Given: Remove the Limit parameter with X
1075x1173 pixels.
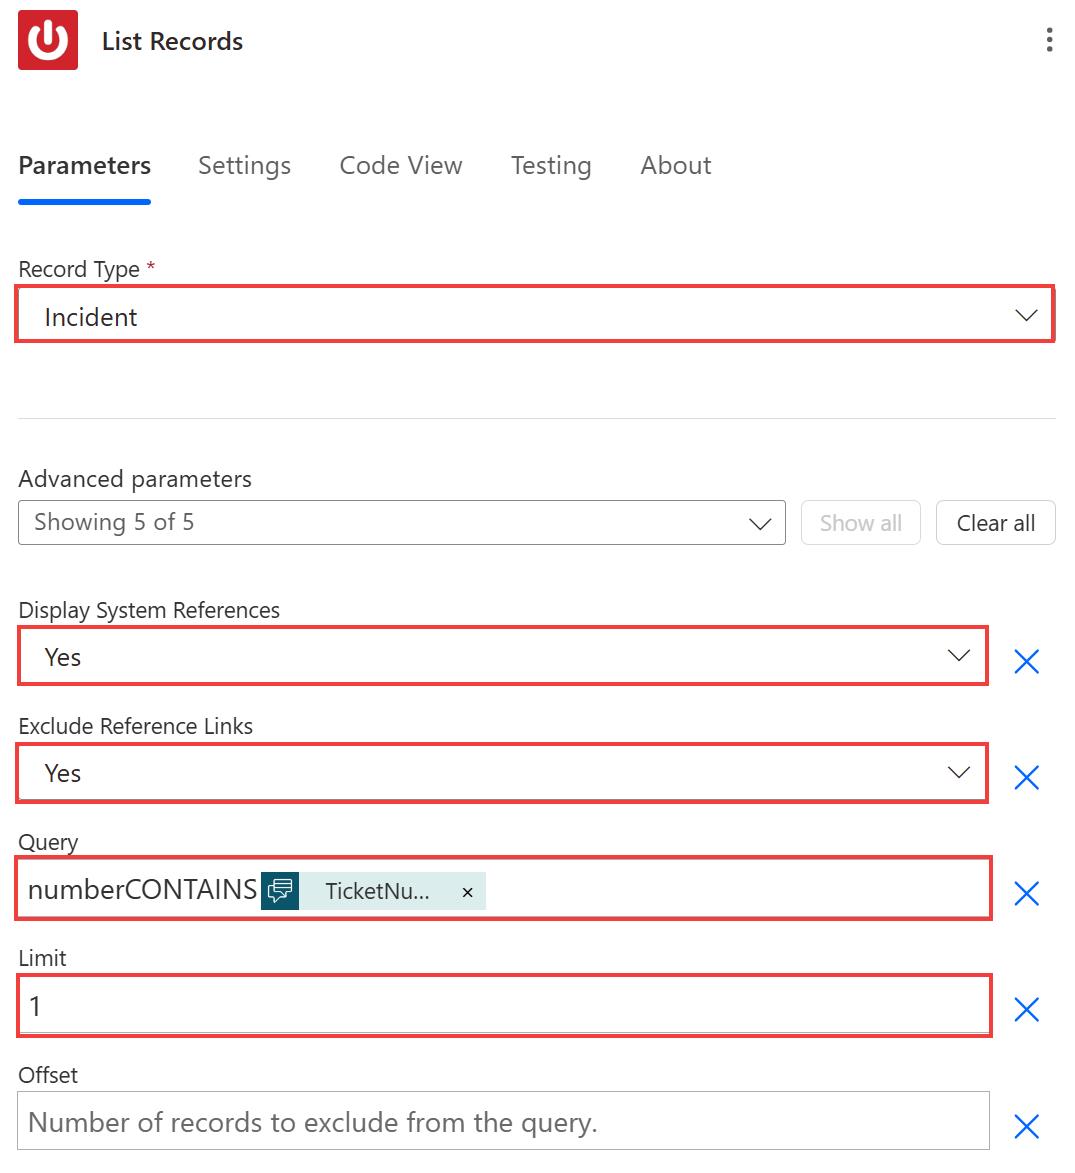Looking at the screenshot, I should coord(1026,1009).
